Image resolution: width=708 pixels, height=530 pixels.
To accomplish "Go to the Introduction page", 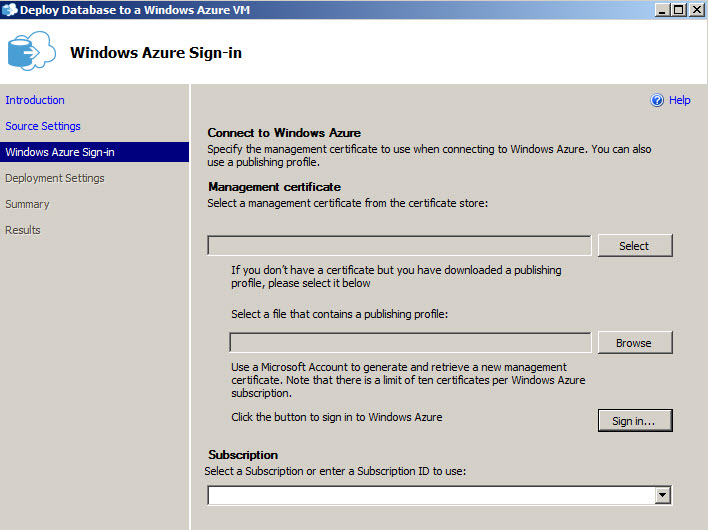I will [x=35, y=100].
